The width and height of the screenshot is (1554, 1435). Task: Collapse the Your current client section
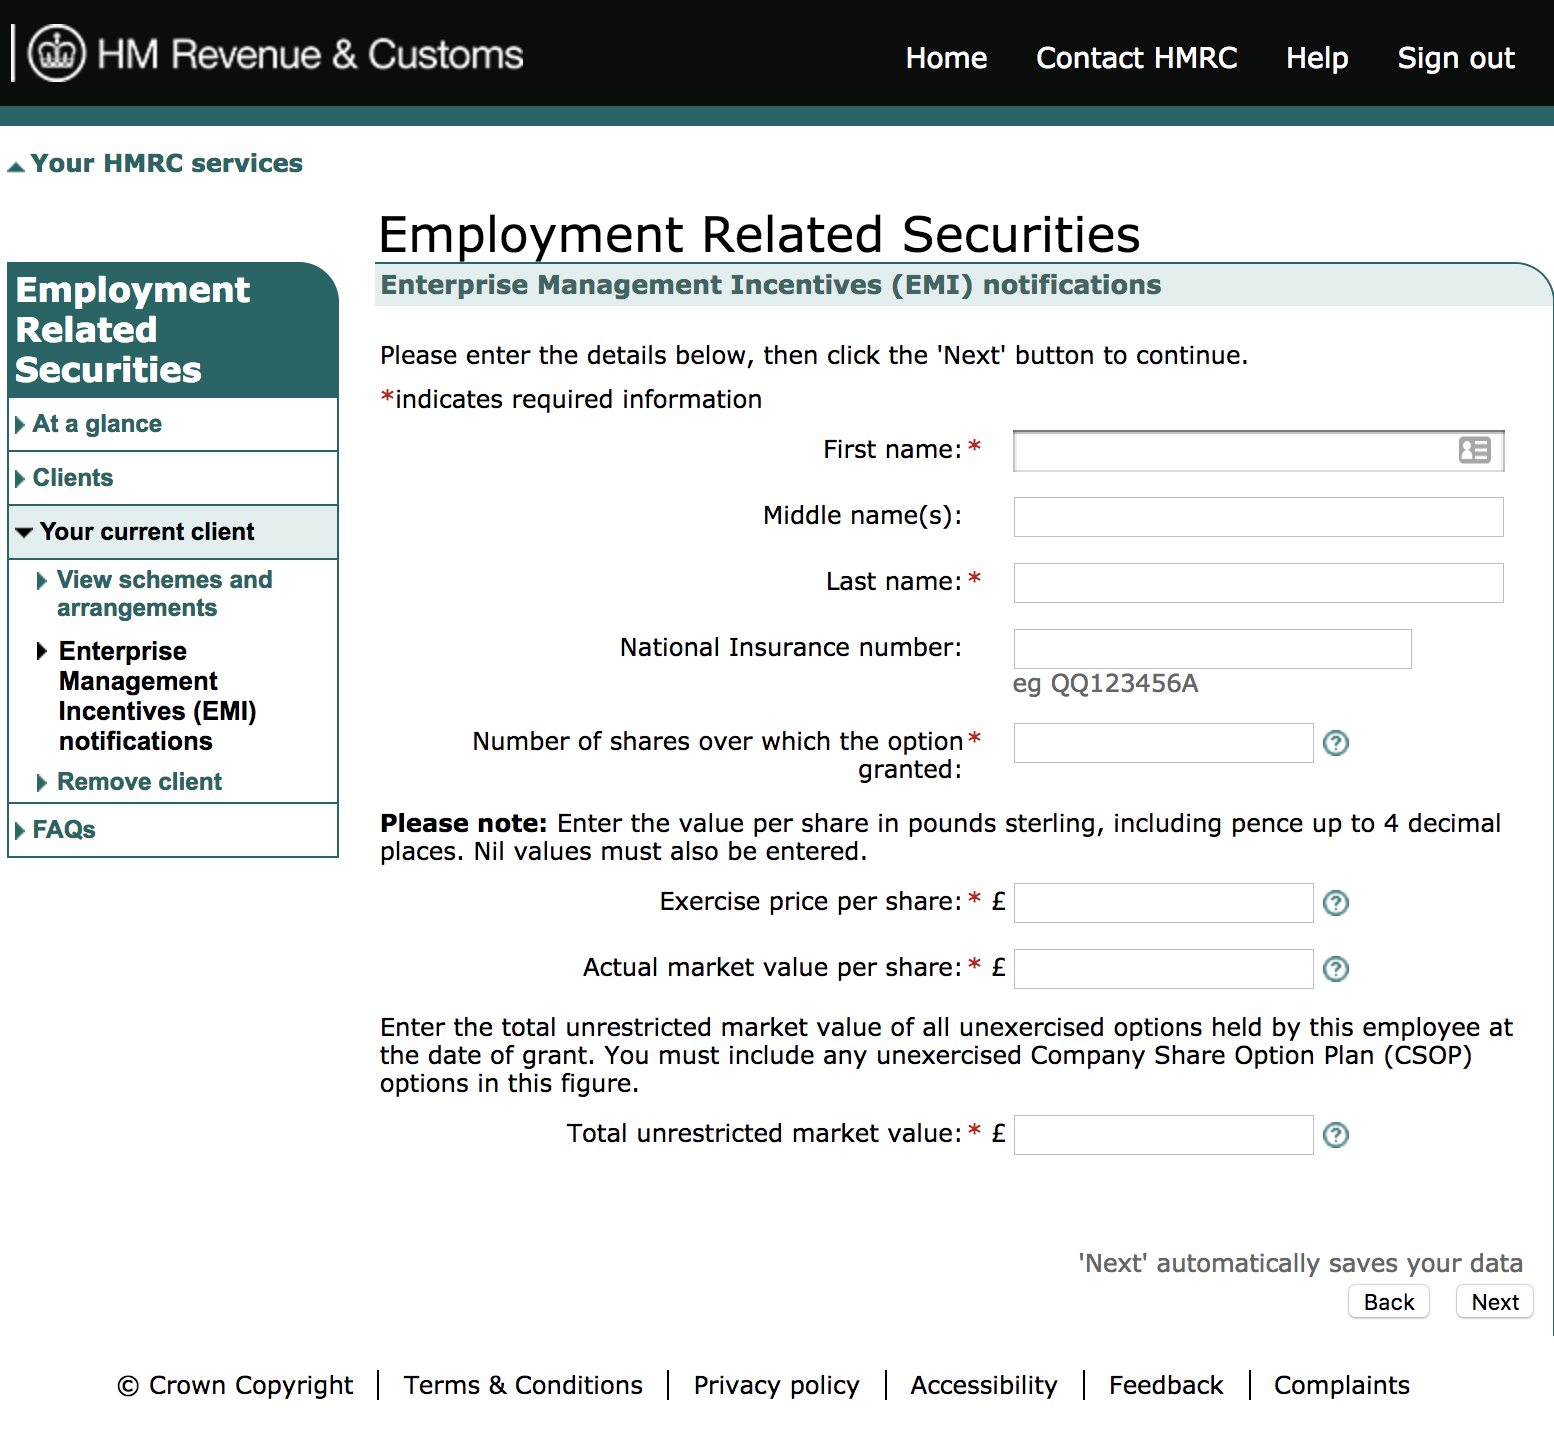click(x=147, y=531)
